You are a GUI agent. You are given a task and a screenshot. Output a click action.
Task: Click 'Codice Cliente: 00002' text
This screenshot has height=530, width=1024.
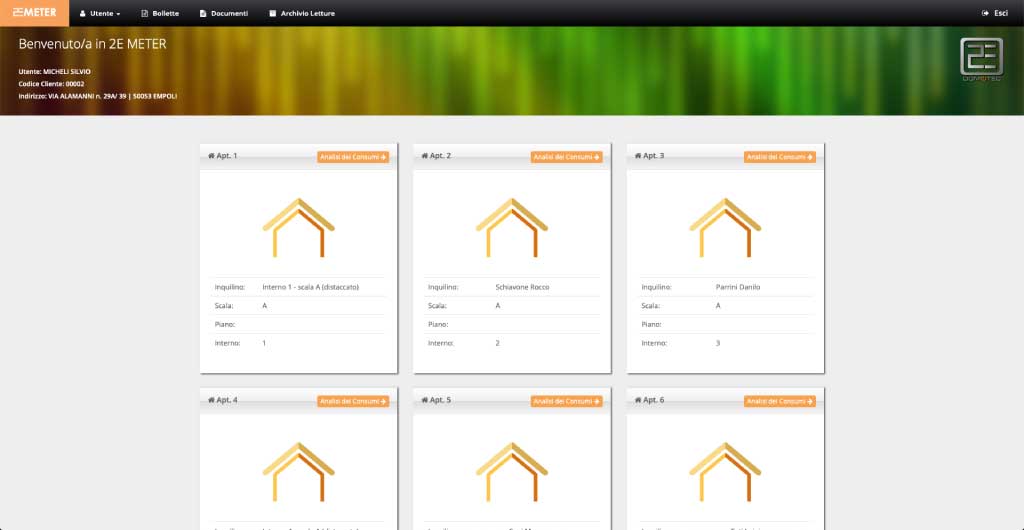click(x=52, y=84)
